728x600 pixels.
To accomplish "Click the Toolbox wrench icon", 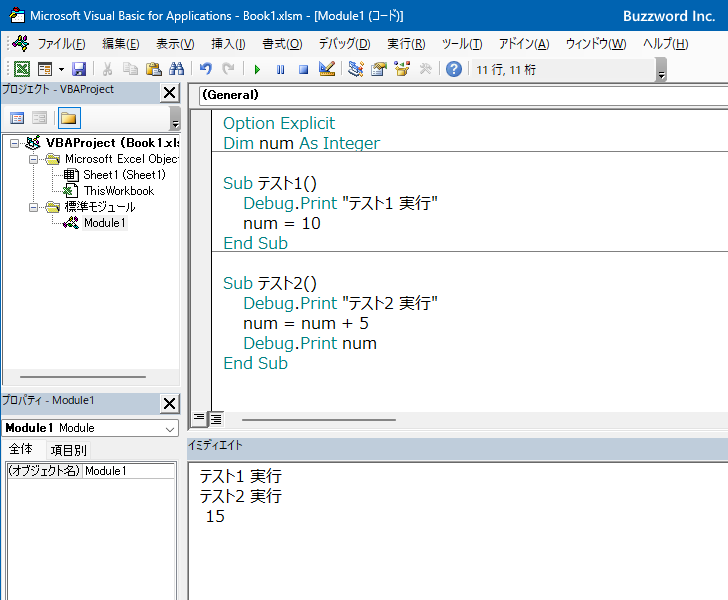I will tap(425, 69).
